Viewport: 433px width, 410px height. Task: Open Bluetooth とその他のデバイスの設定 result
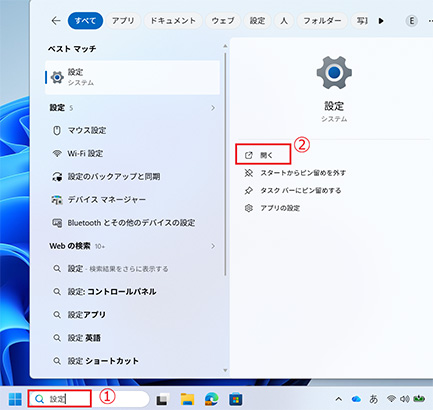pos(133,223)
